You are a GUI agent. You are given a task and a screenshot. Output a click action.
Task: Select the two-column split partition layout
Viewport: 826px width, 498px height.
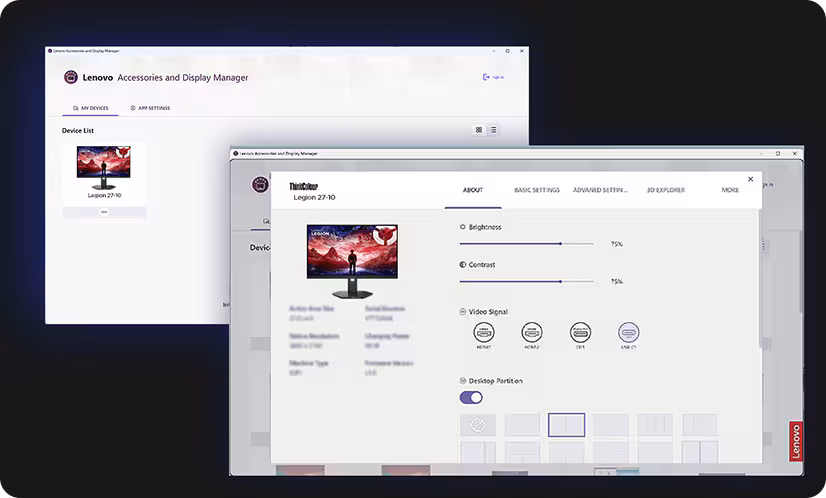[566, 425]
